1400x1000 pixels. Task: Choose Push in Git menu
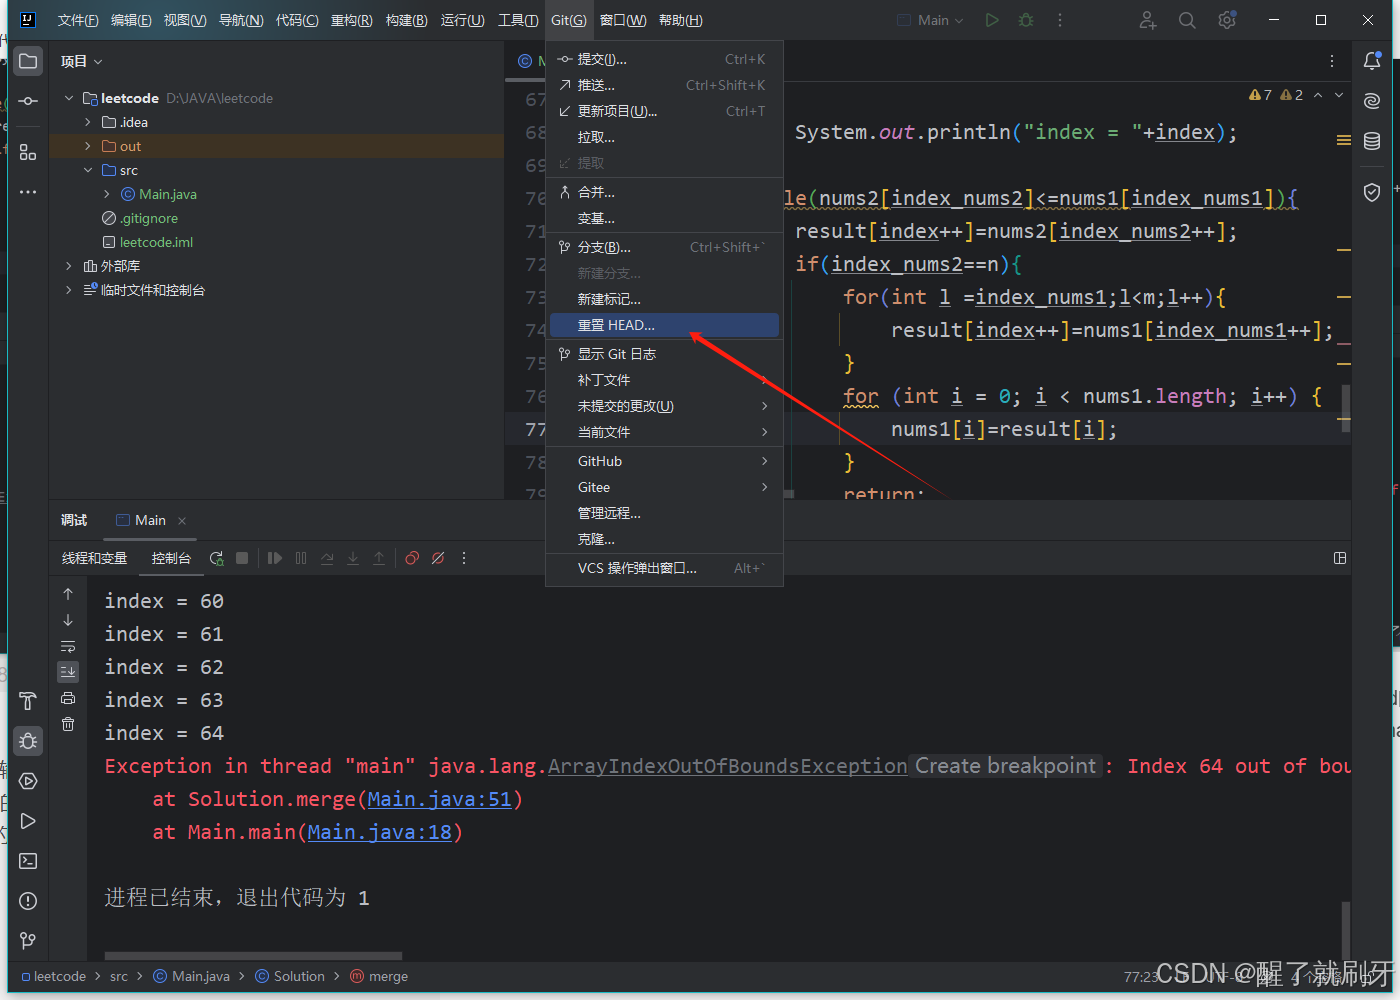pos(664,85)
